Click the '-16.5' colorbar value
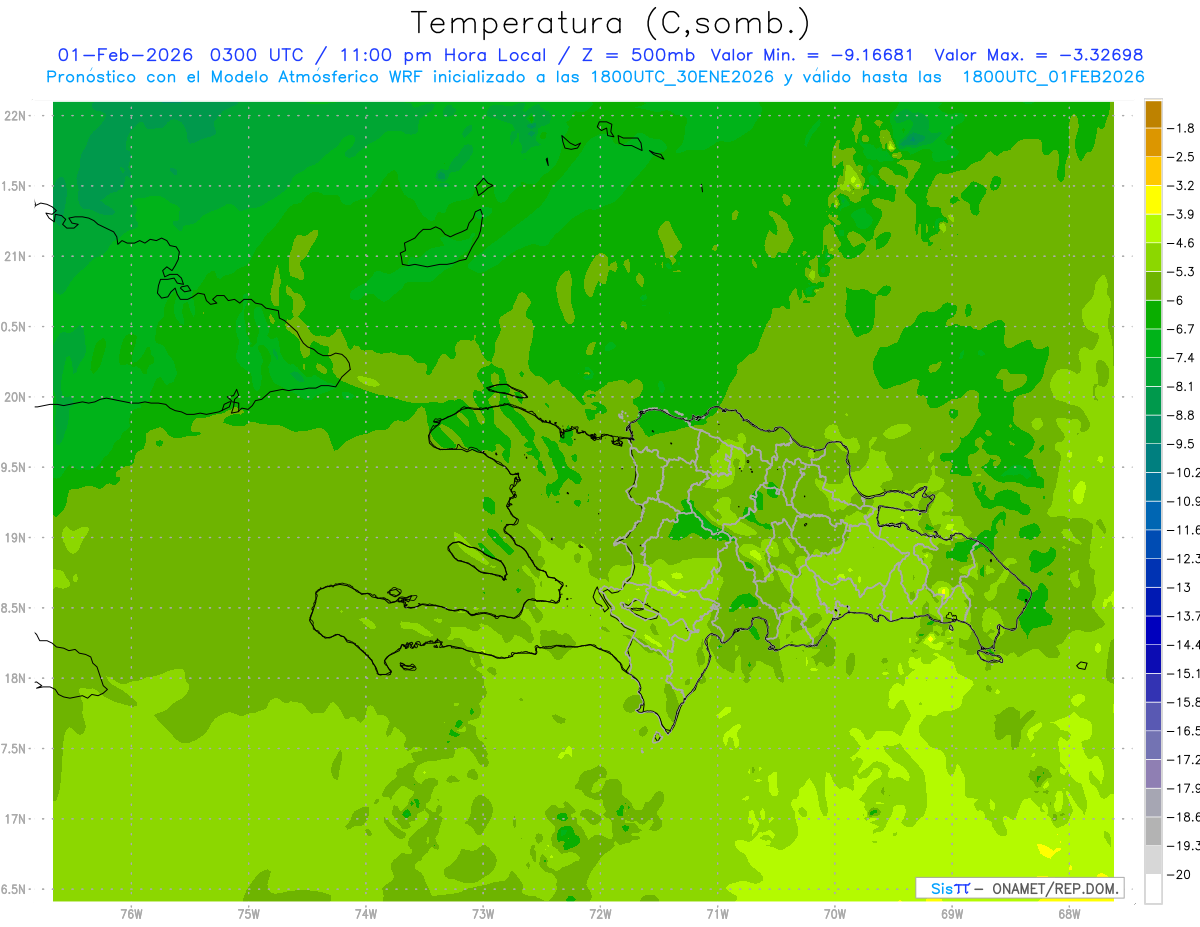The image size is (1200, 927). coord(1185,731)
